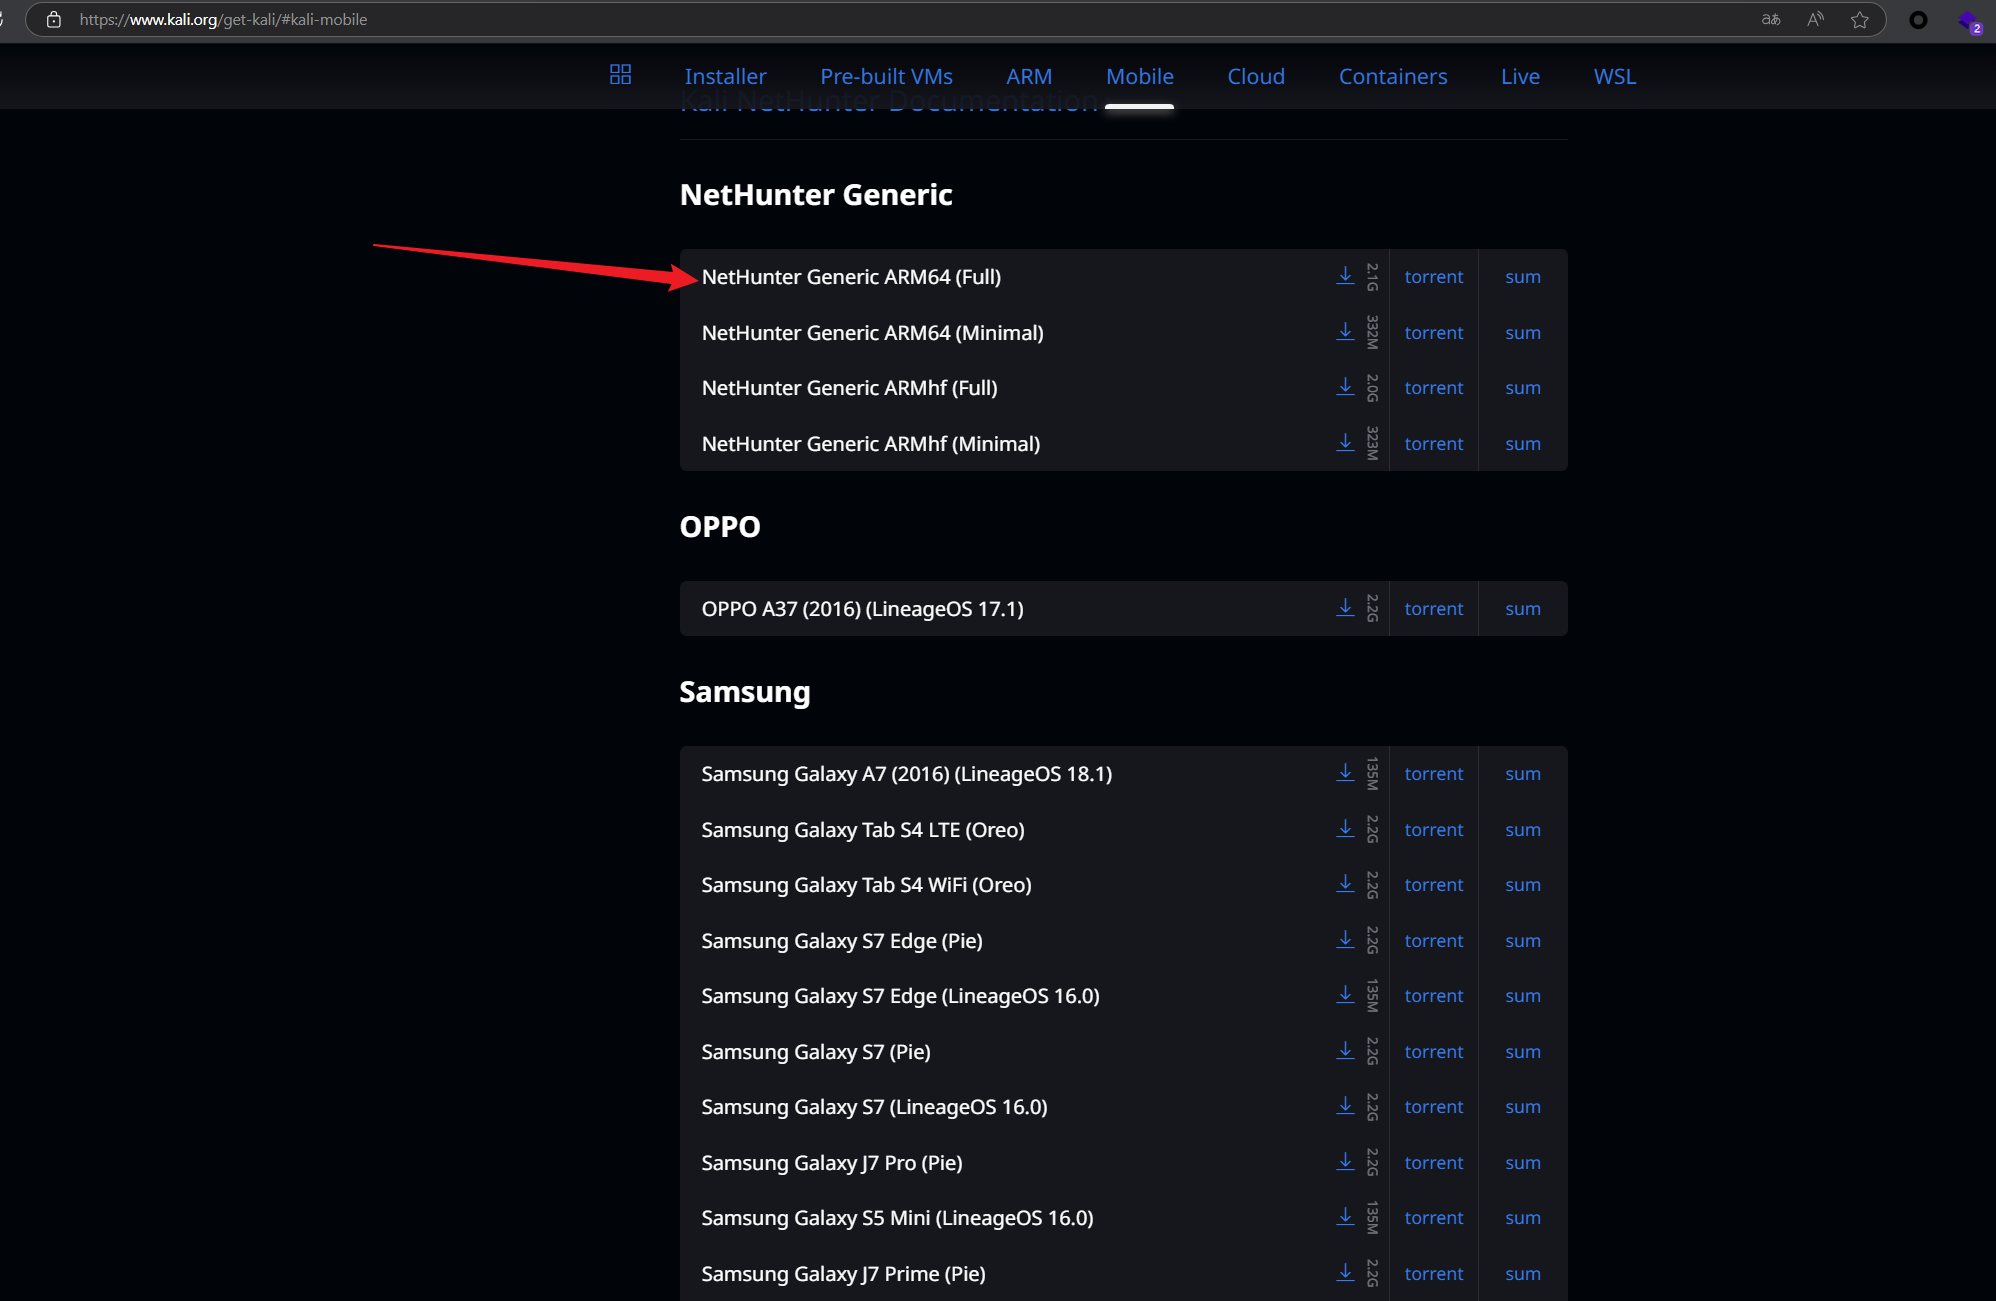The image size is (1996, 1301).
Task: Click the translate icon in address bar
Action: (x=1771, y=20)
